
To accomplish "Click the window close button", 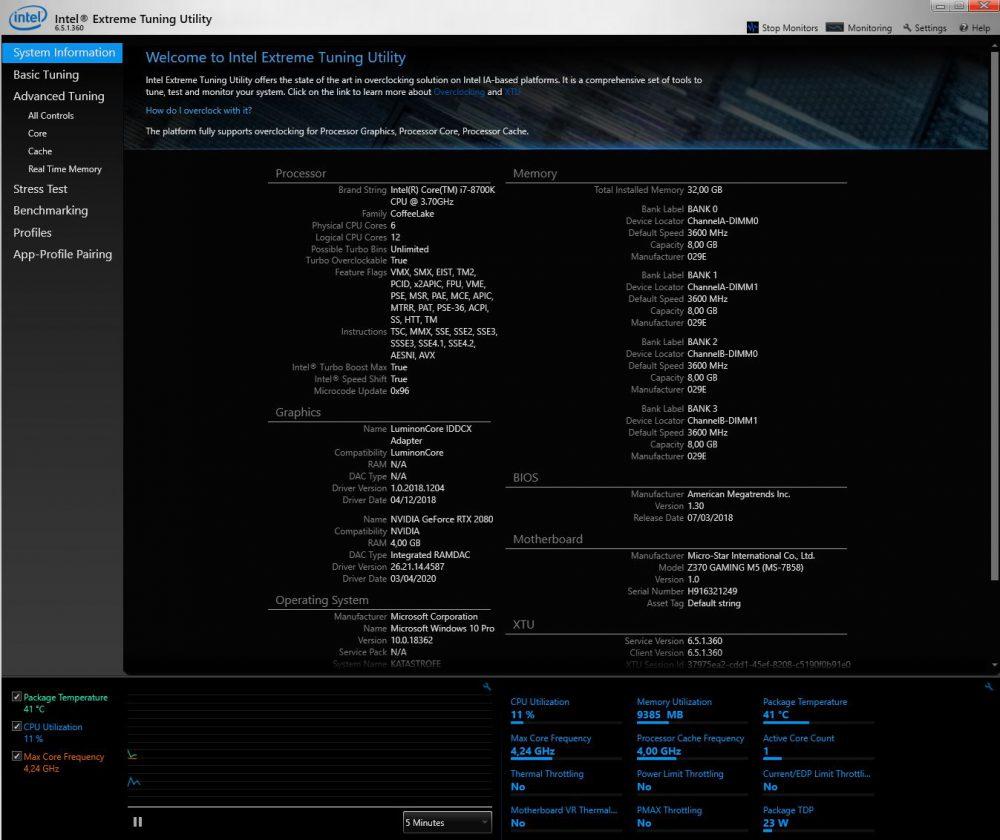I will pos(983,6).
